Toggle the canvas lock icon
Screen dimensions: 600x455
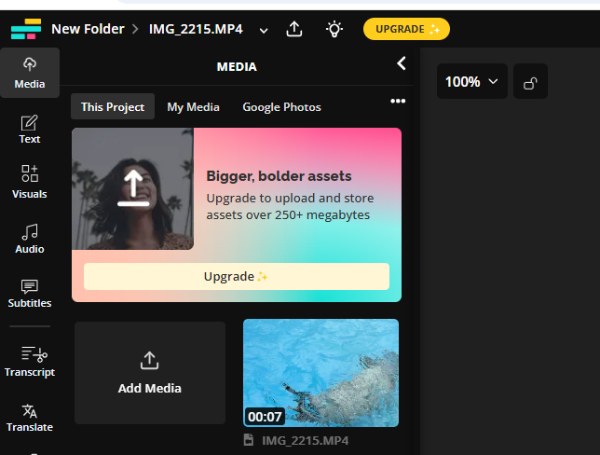[x=530, y=82]
